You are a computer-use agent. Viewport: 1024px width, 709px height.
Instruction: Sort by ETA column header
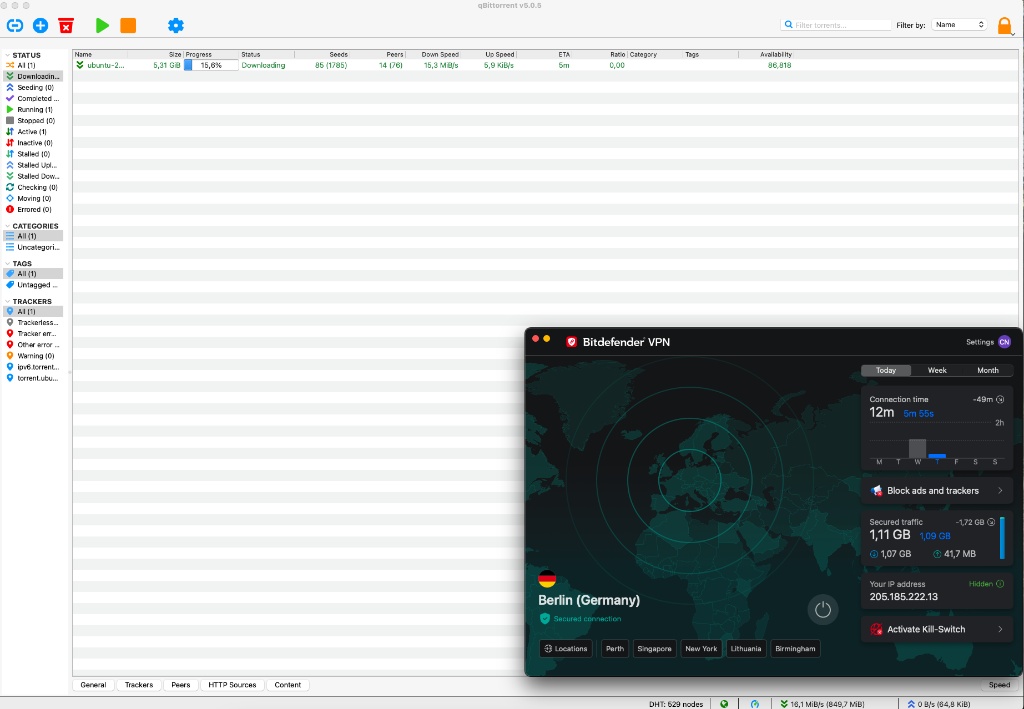(564, 55)
